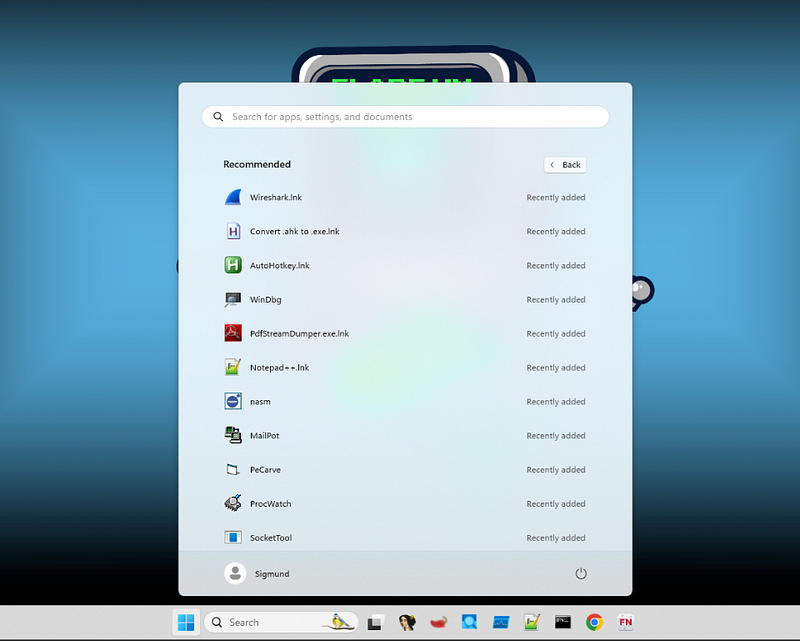Click 'Recently added' beside AutoHotkey.lnk
The height and width of the screenshot is (641, 800).
click(556, 265)
